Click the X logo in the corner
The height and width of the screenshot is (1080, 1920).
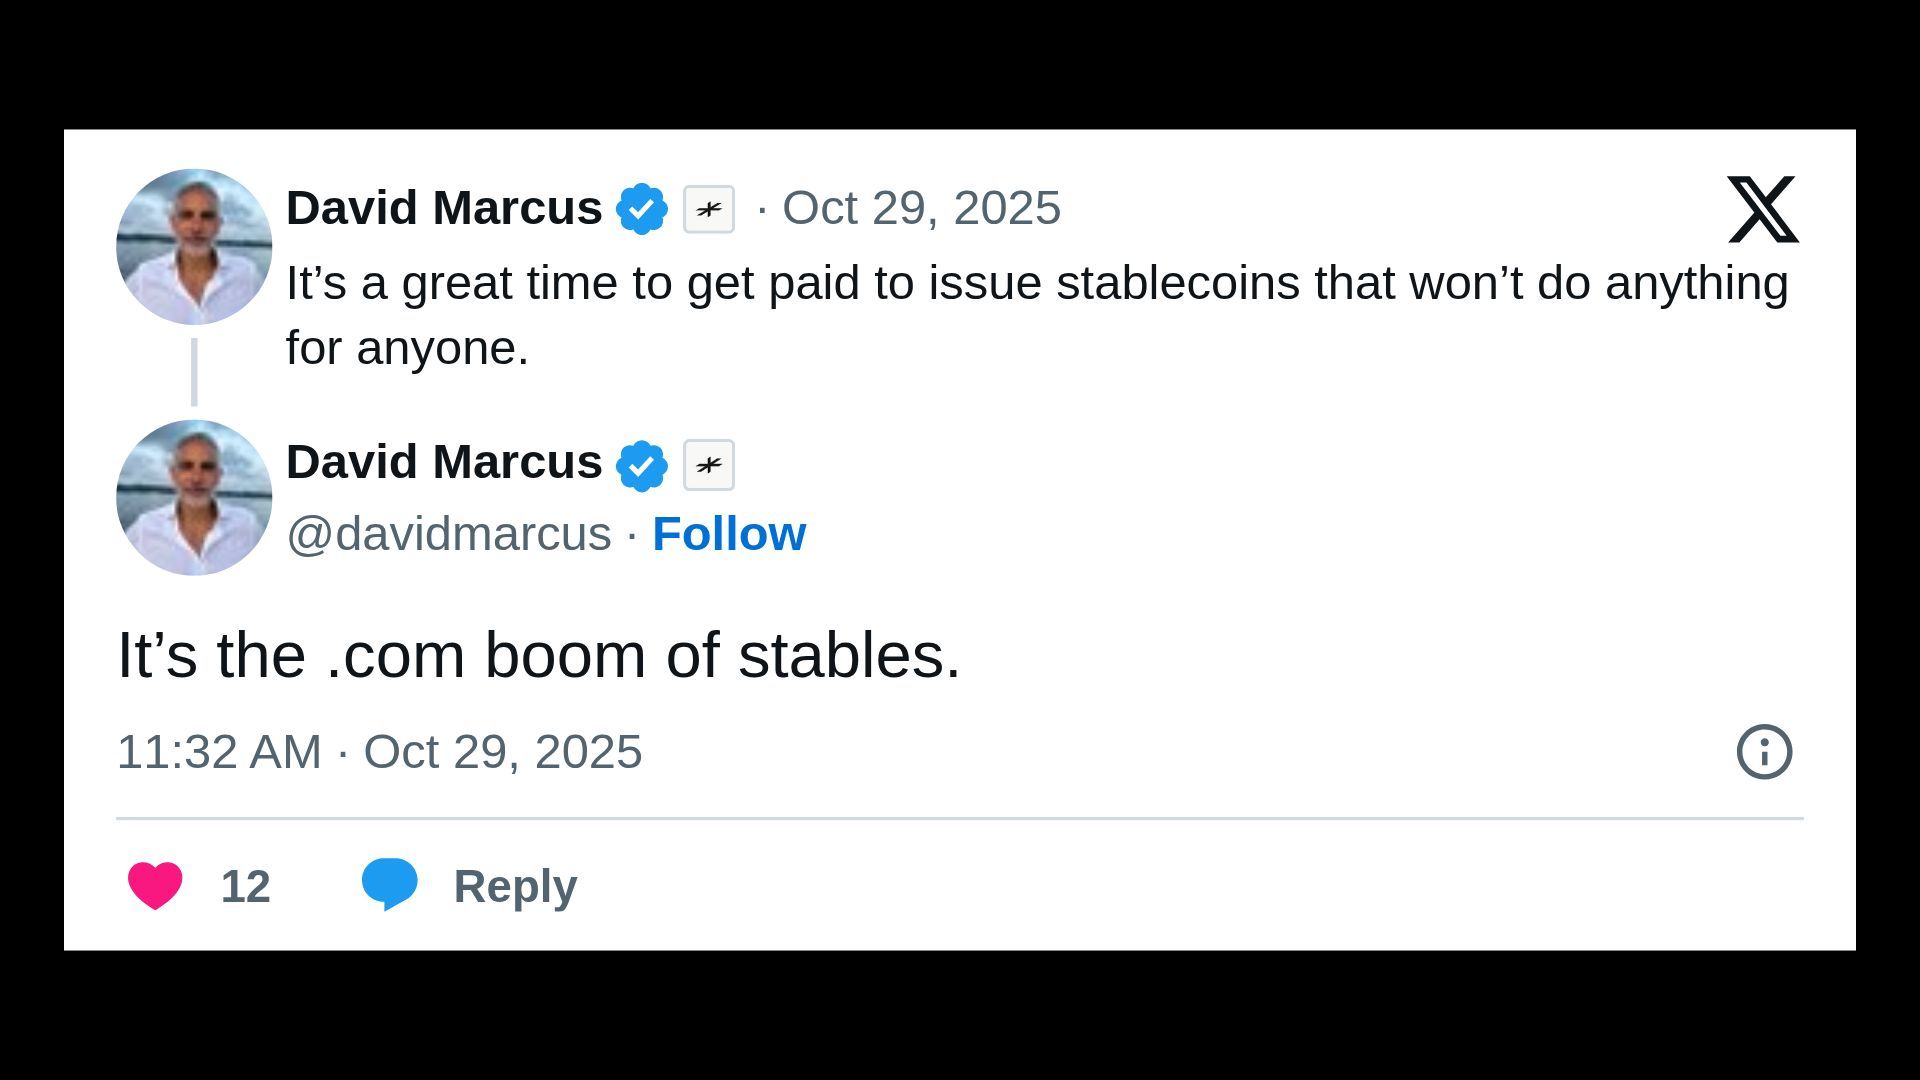[1763, 210]
